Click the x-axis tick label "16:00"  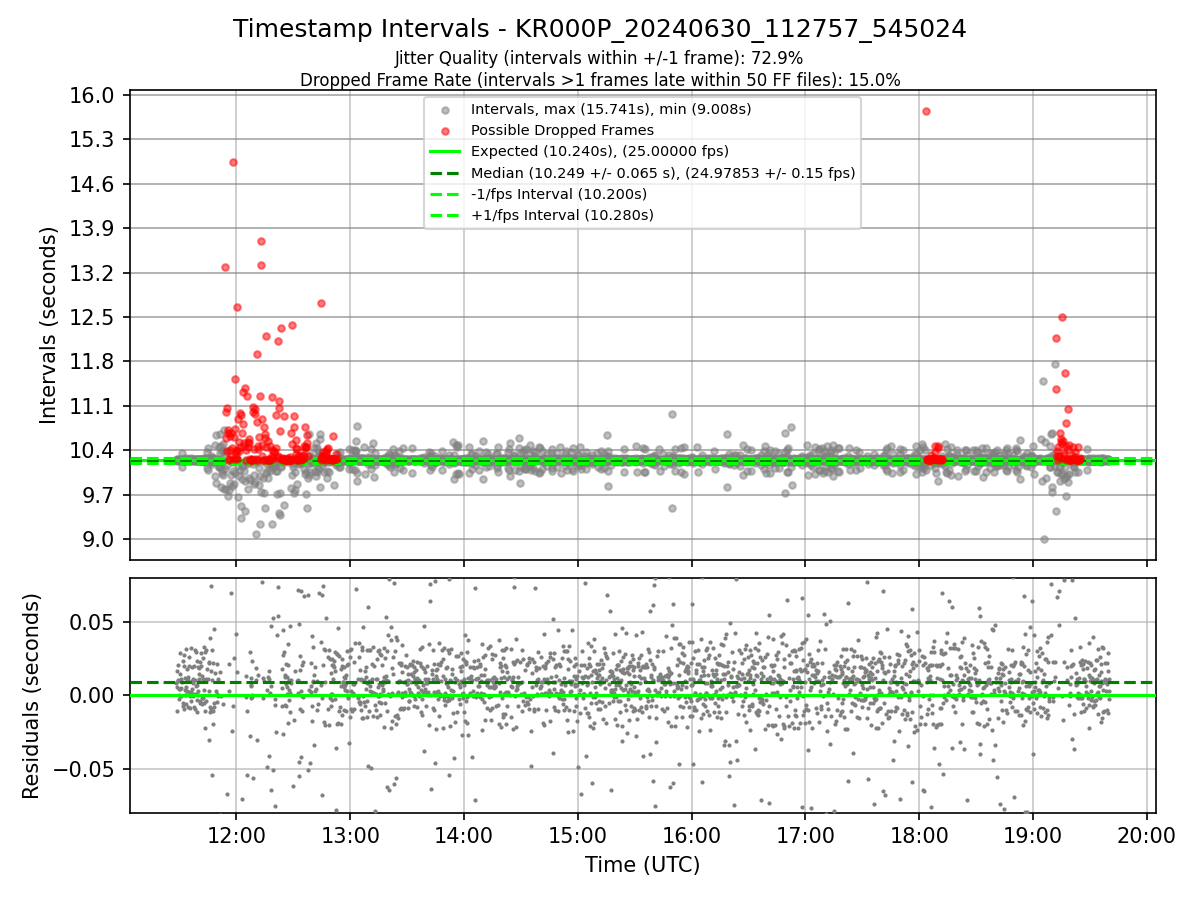(692, 833)
